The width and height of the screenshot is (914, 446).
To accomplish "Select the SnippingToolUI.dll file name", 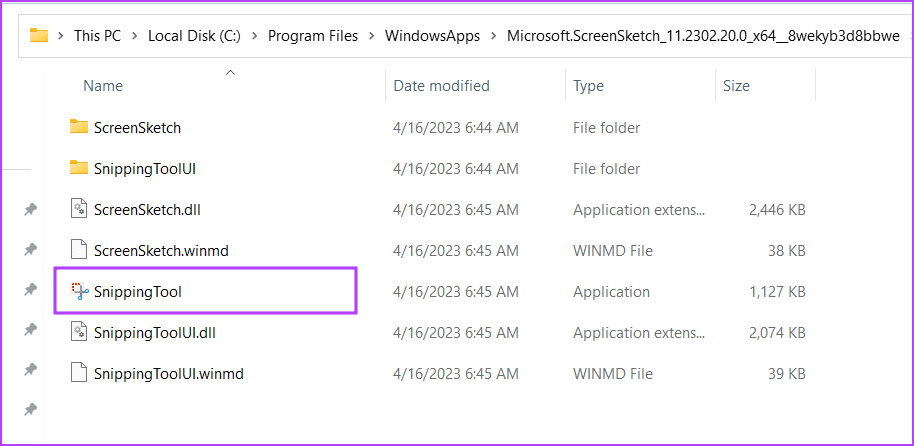I will tap(155, 333).
